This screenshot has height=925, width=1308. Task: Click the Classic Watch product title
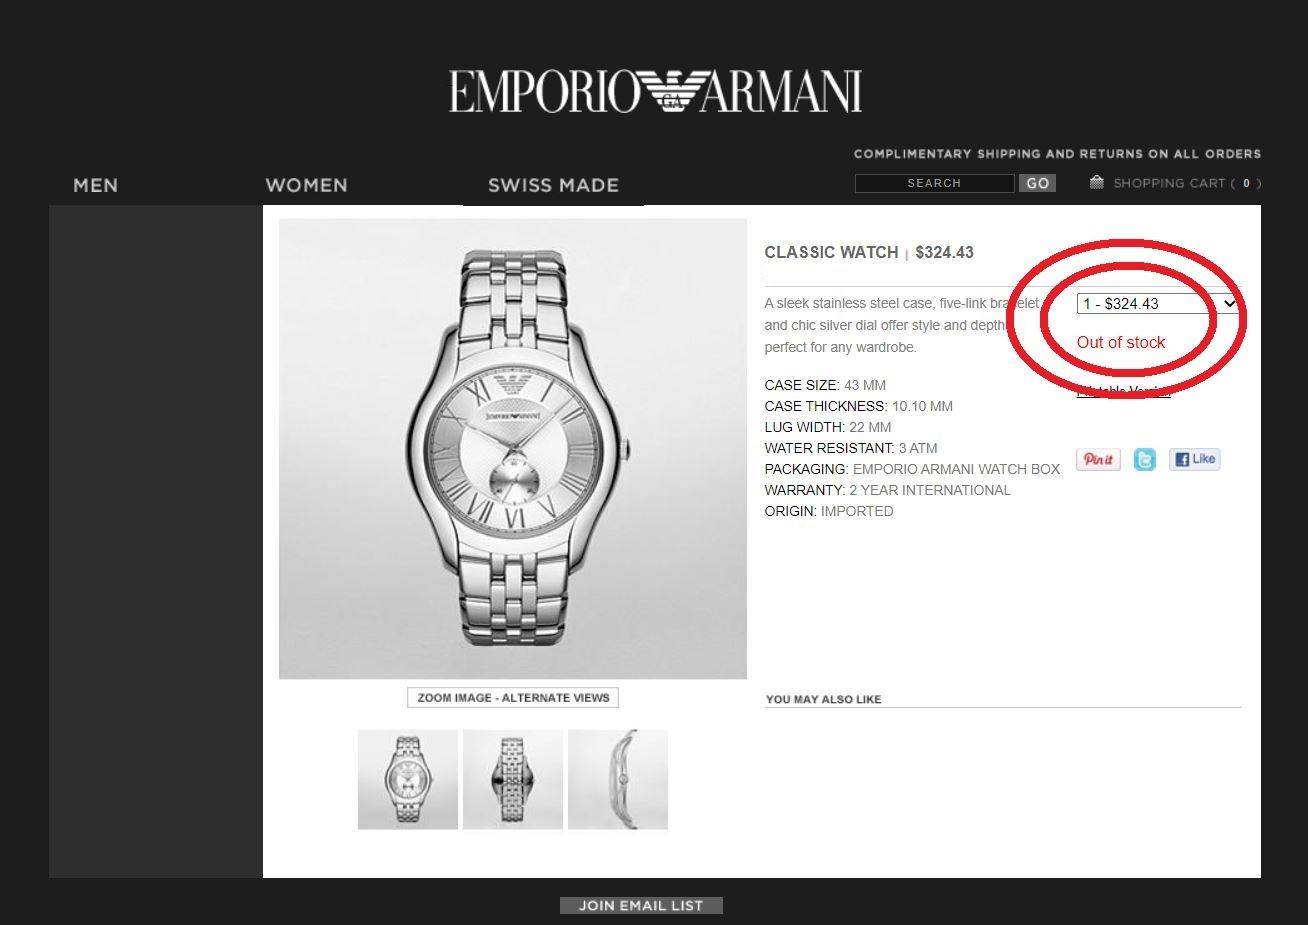pos(831,252)
